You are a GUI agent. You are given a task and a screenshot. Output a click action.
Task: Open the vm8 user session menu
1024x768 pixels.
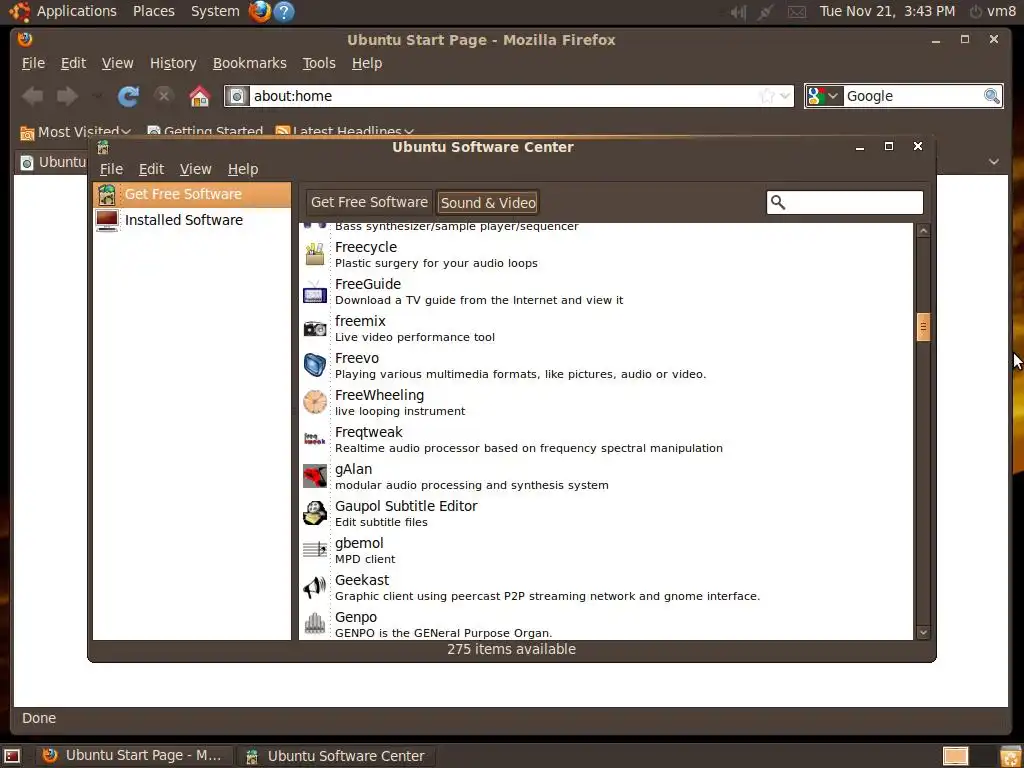[993, 11]
